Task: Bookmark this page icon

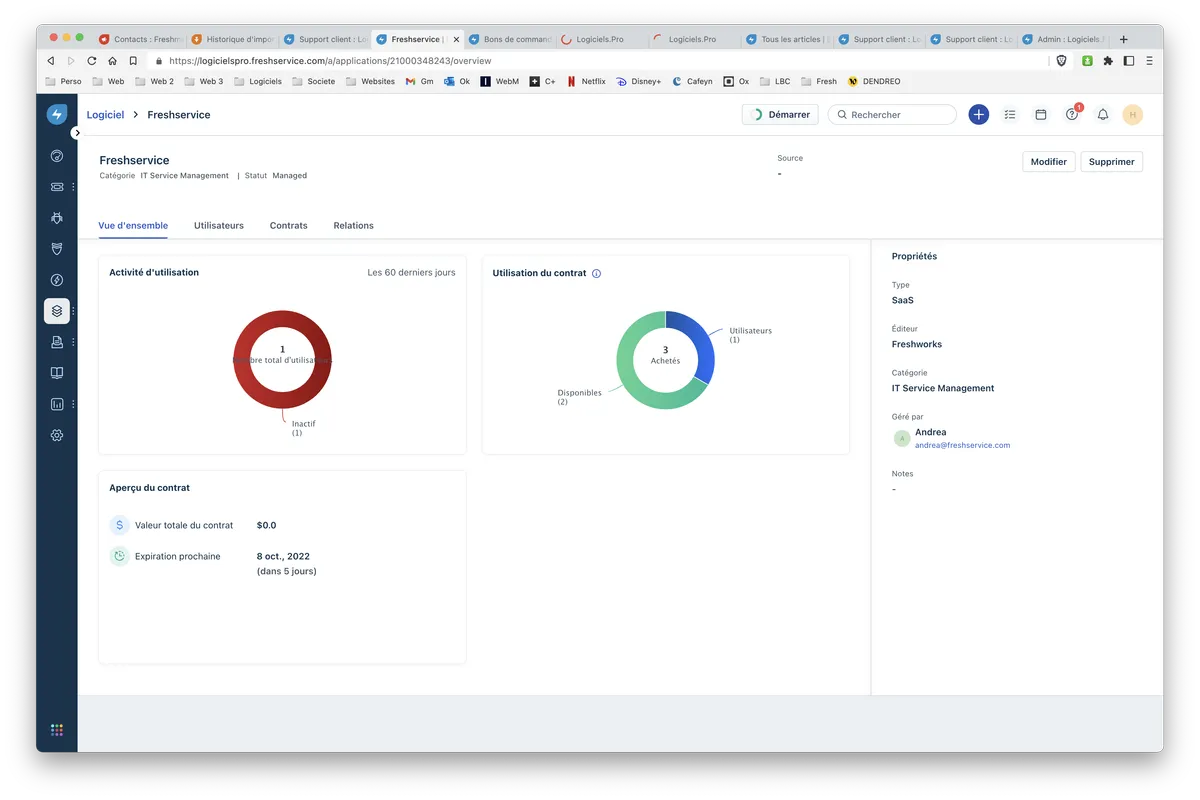Action: click(133, 60)
